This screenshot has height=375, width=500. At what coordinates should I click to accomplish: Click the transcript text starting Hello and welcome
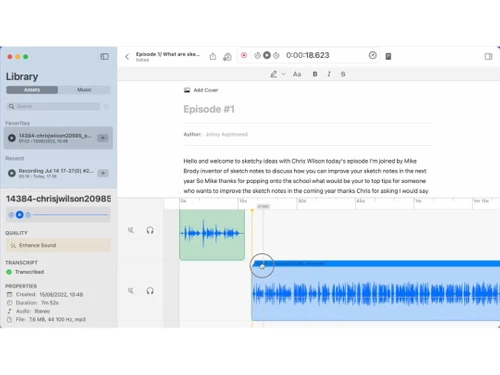(x=306, y=176)
